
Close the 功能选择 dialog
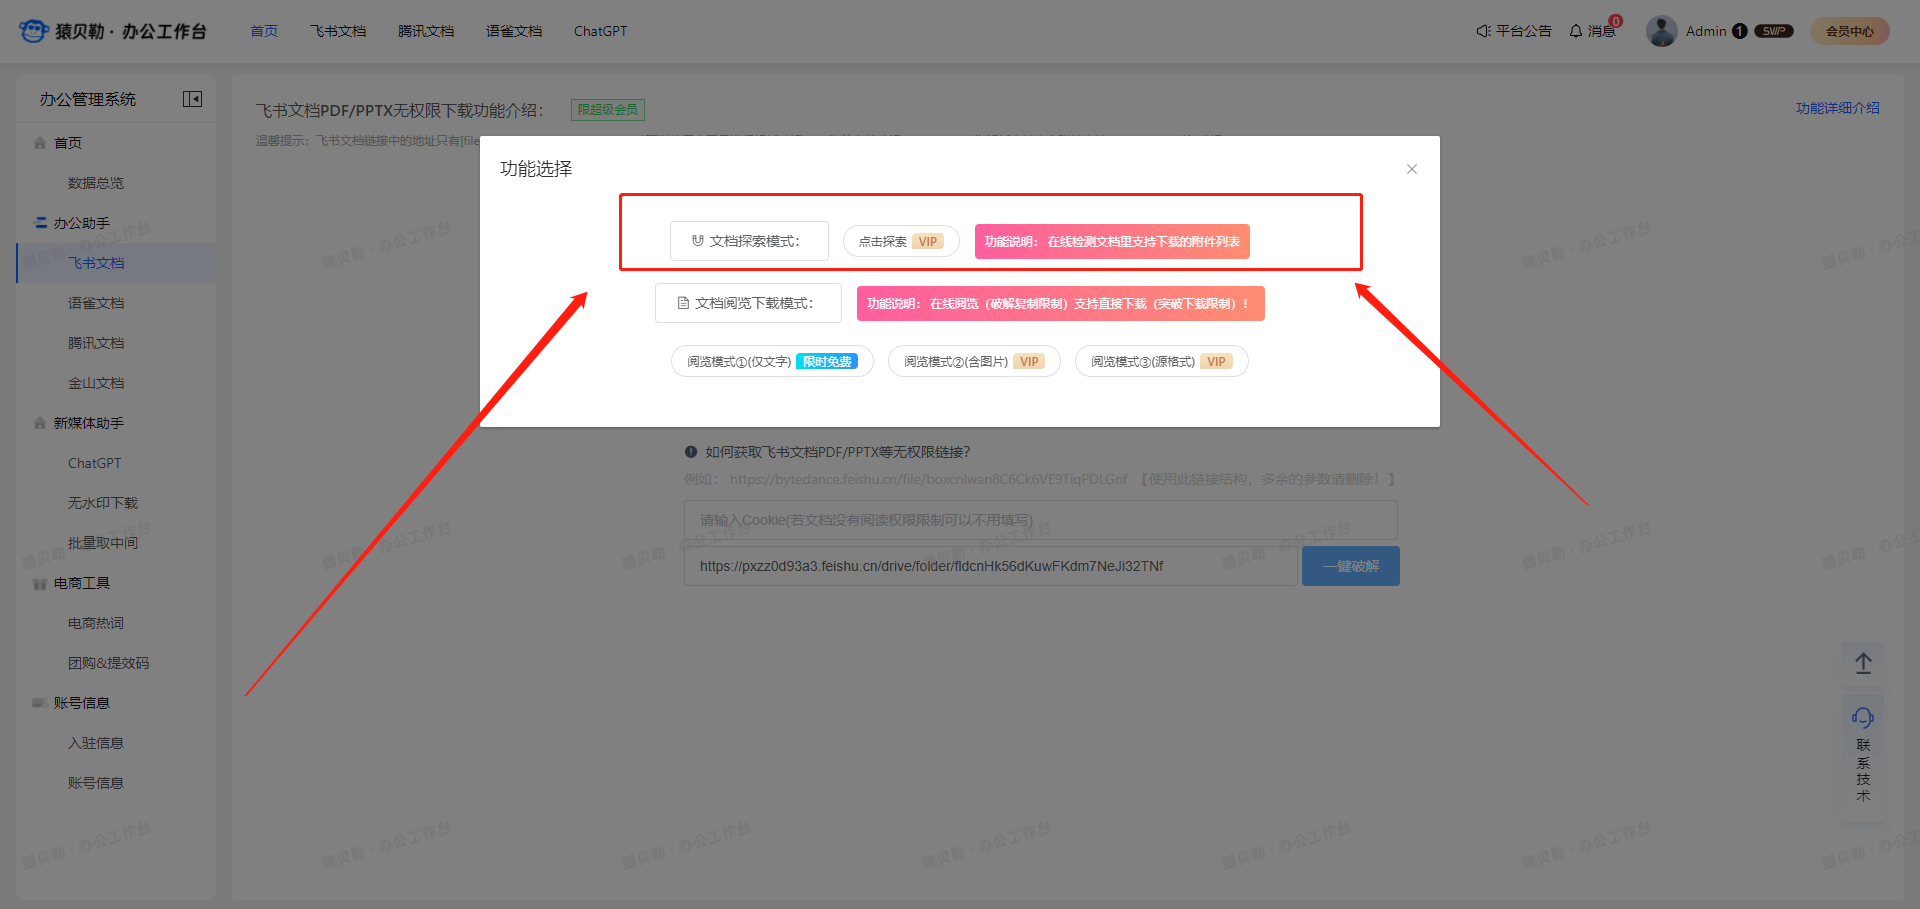coord(1412,169)
